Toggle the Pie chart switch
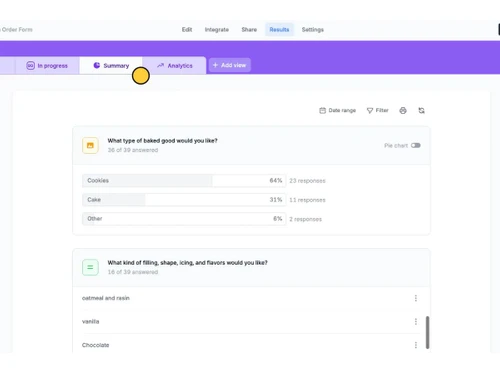500x375 pixels. (416, 145)
